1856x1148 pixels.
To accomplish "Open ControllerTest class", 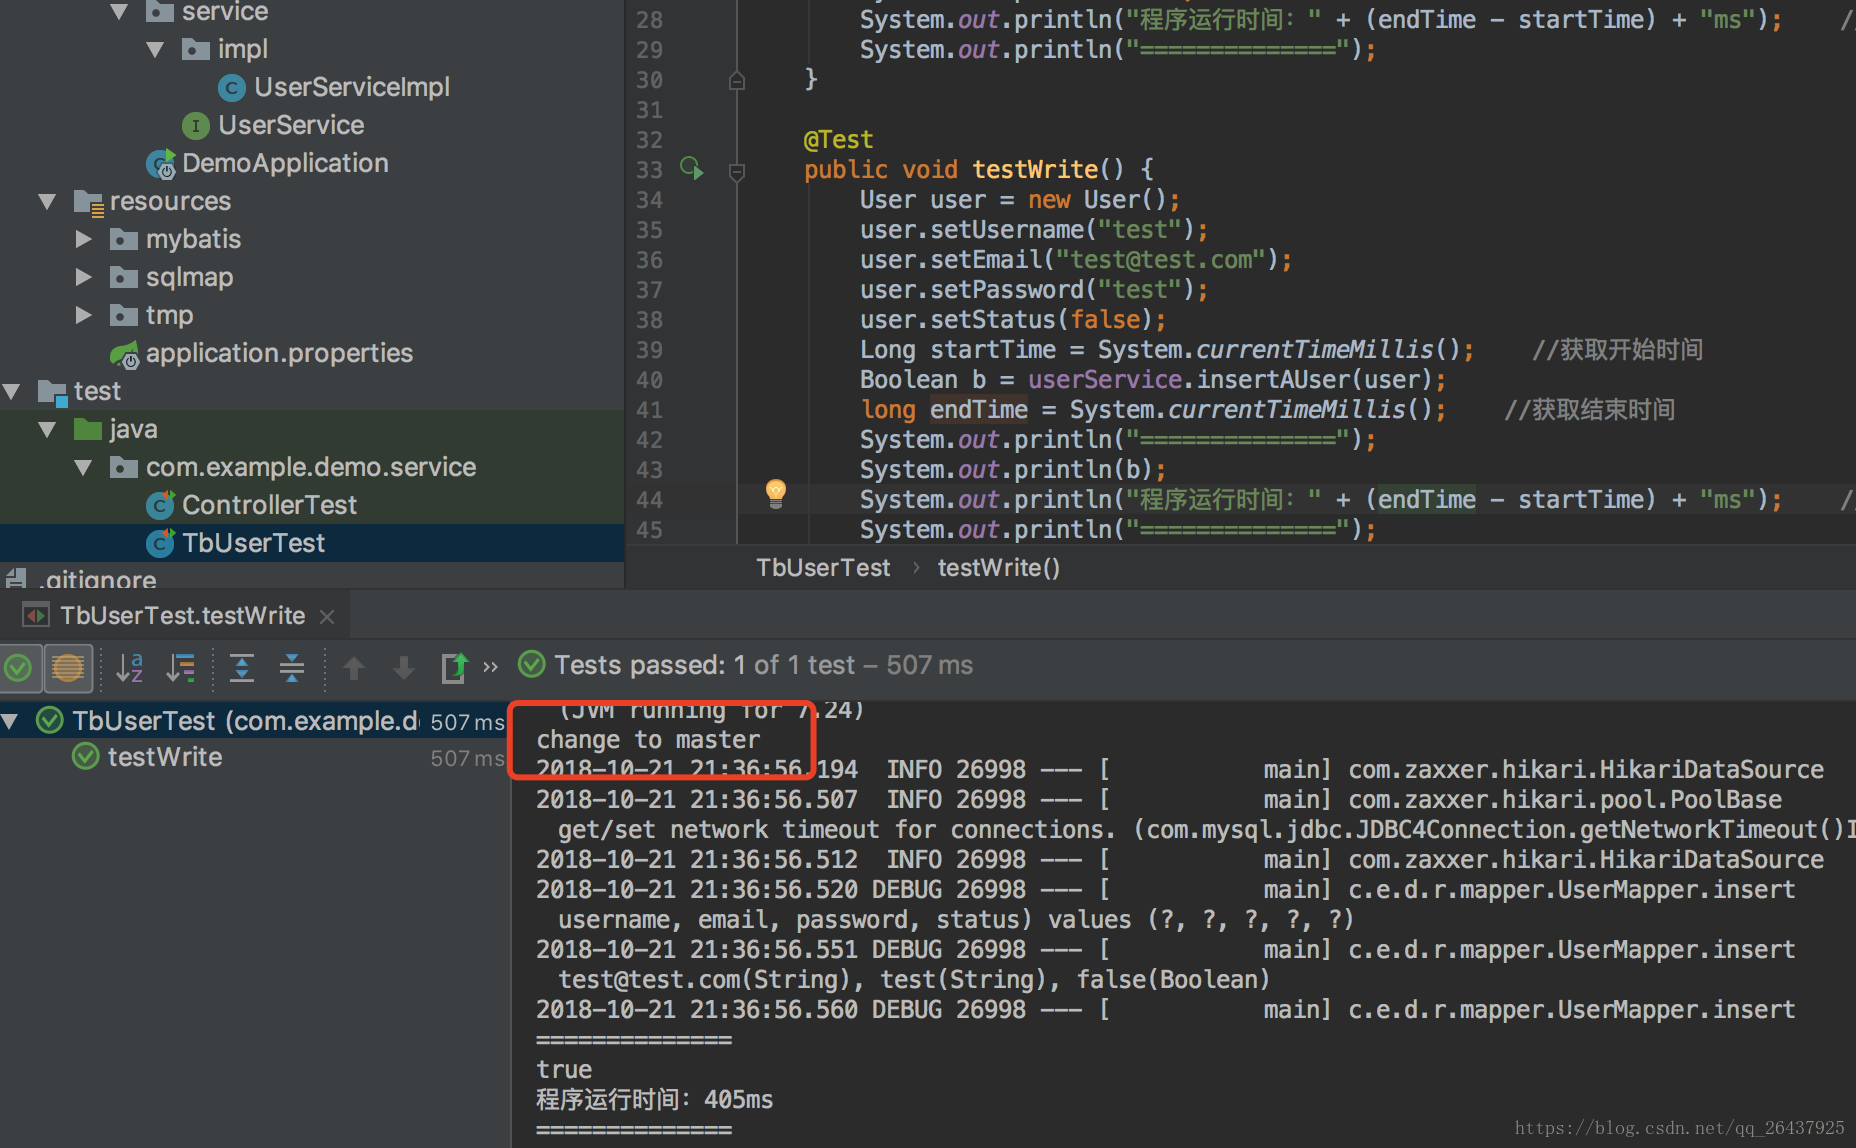I will (x=269, y=505).
